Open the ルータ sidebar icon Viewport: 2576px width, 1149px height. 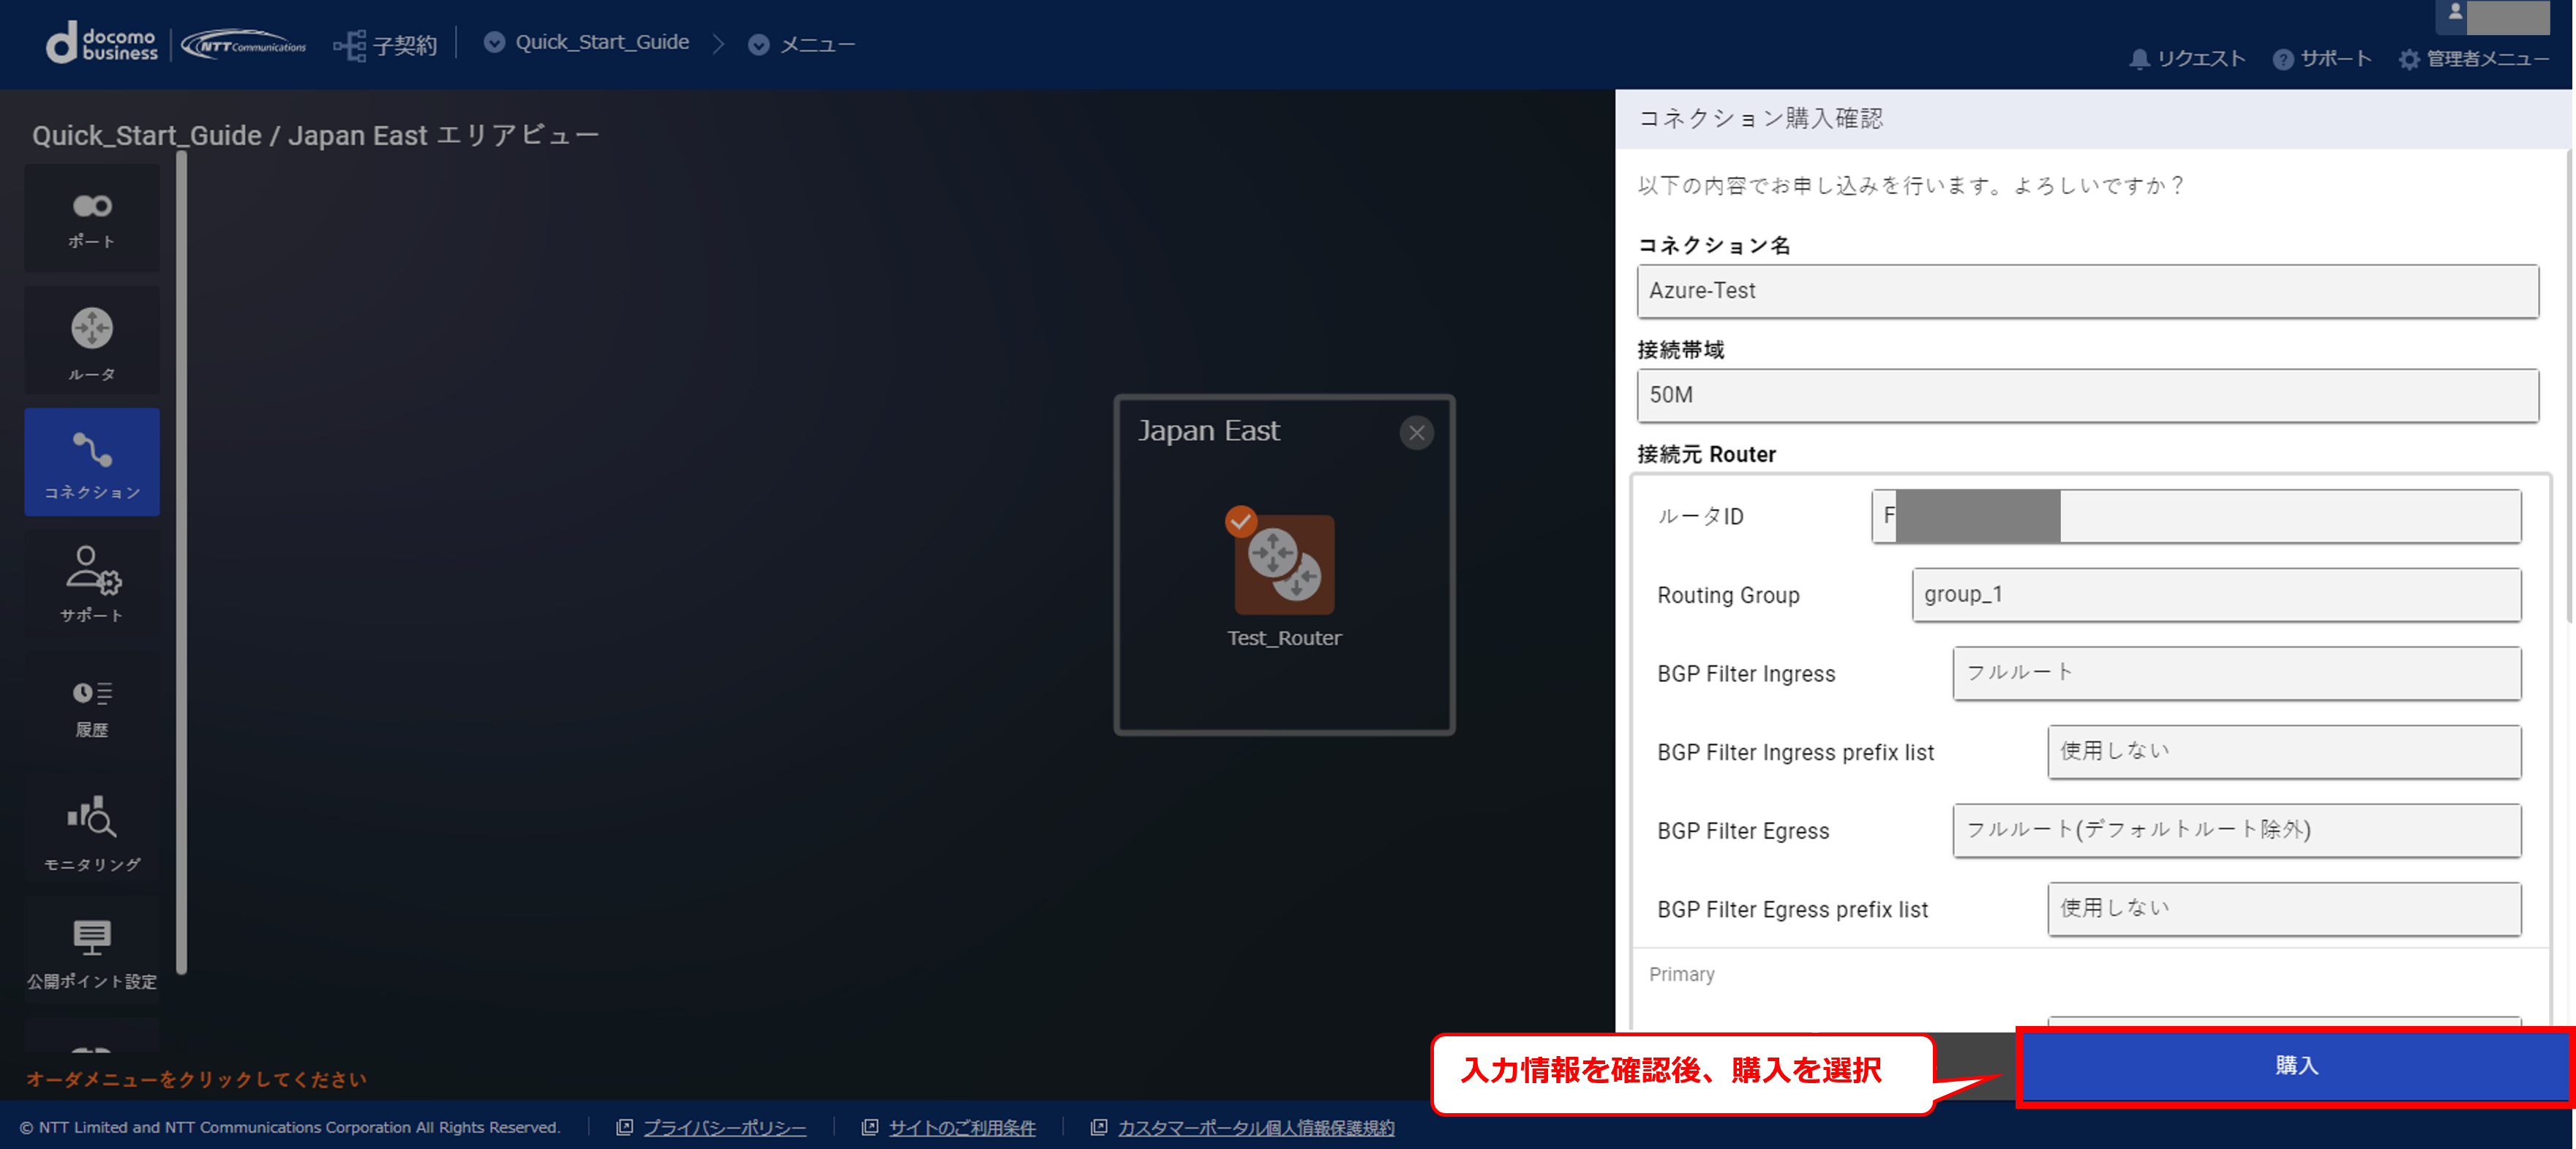[x=92, y=340]
